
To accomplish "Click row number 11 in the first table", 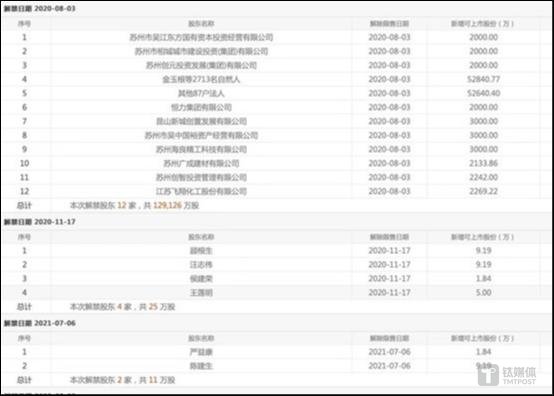I will pos(24,177).
